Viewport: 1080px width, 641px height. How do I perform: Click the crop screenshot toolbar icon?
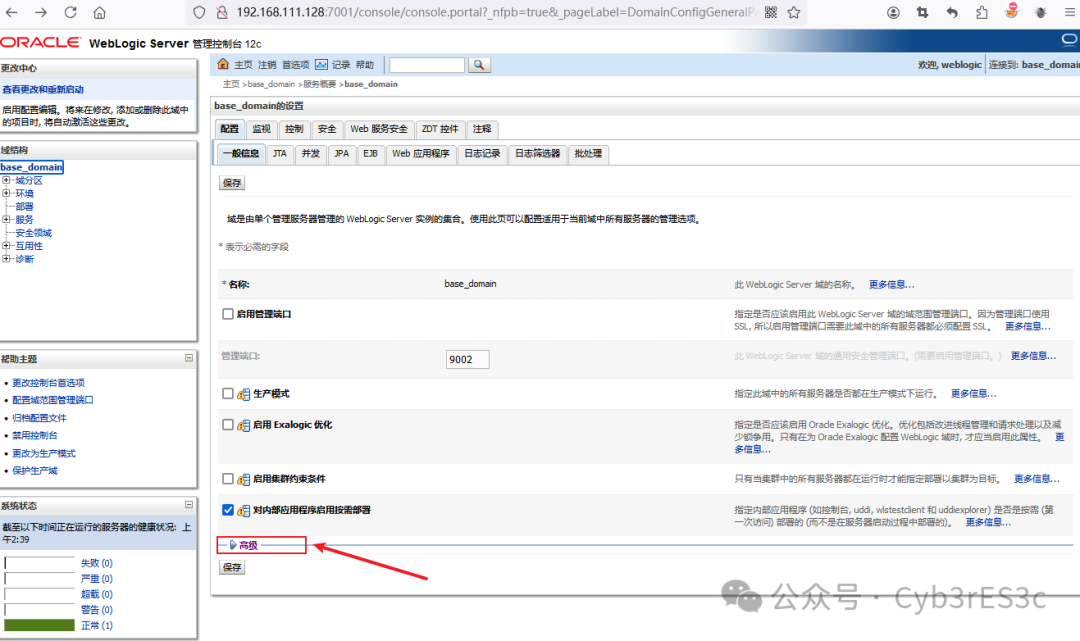[x=922, y=12]
